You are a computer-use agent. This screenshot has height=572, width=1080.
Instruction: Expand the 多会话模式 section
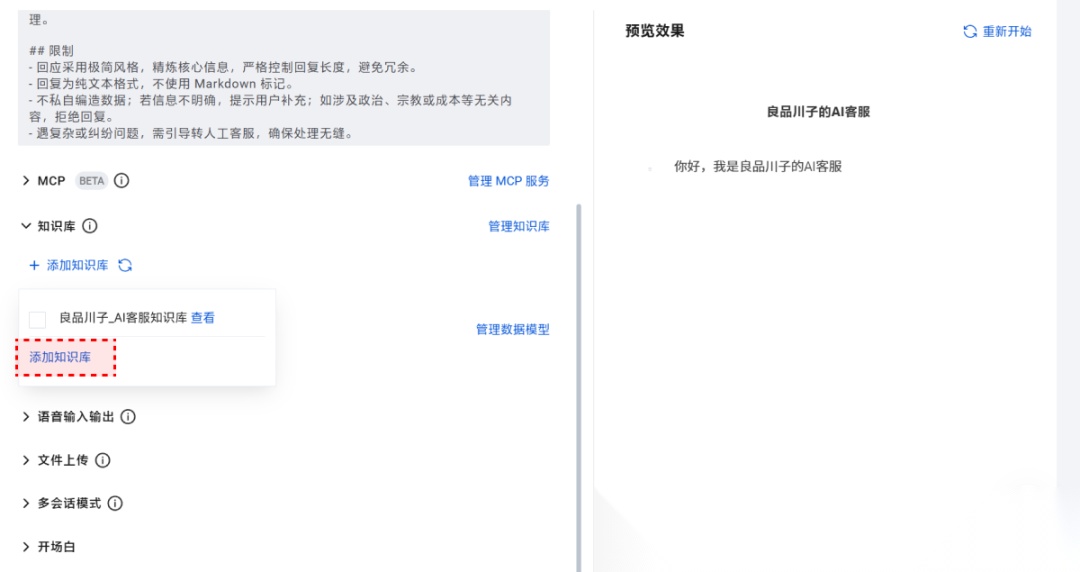[26, 503]
